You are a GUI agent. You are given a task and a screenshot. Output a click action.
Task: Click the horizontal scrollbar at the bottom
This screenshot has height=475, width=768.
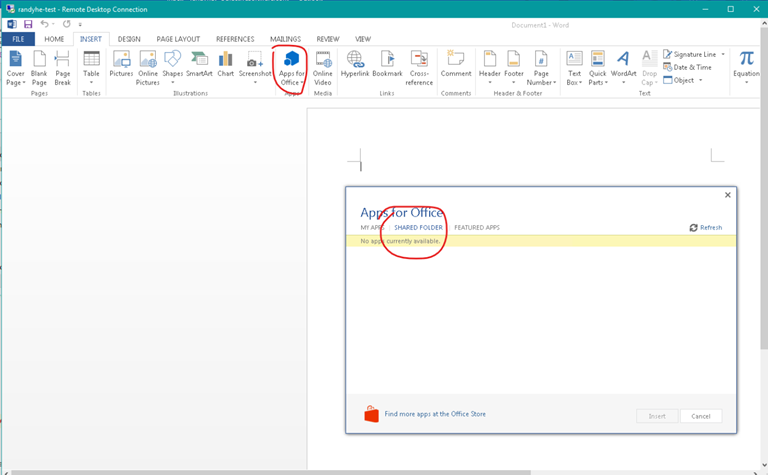[x=271, y=473]
